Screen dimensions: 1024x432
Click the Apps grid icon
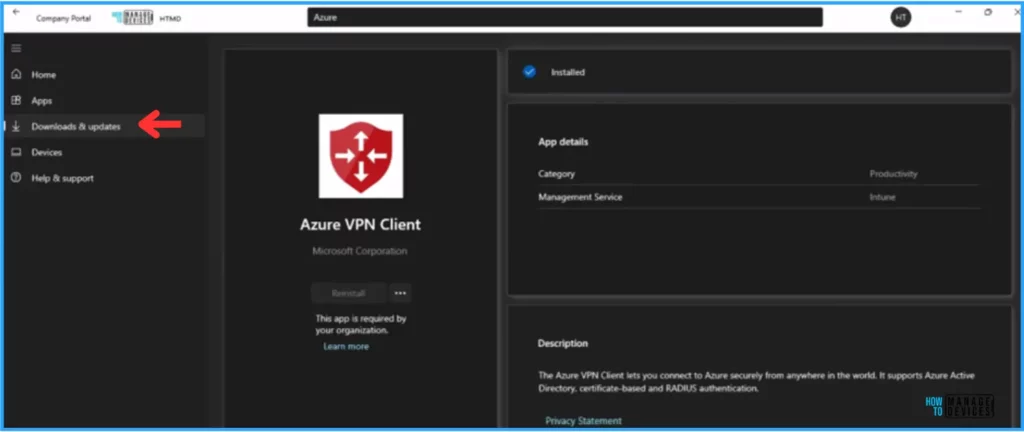pyautogui.click(x=16, y=100)
